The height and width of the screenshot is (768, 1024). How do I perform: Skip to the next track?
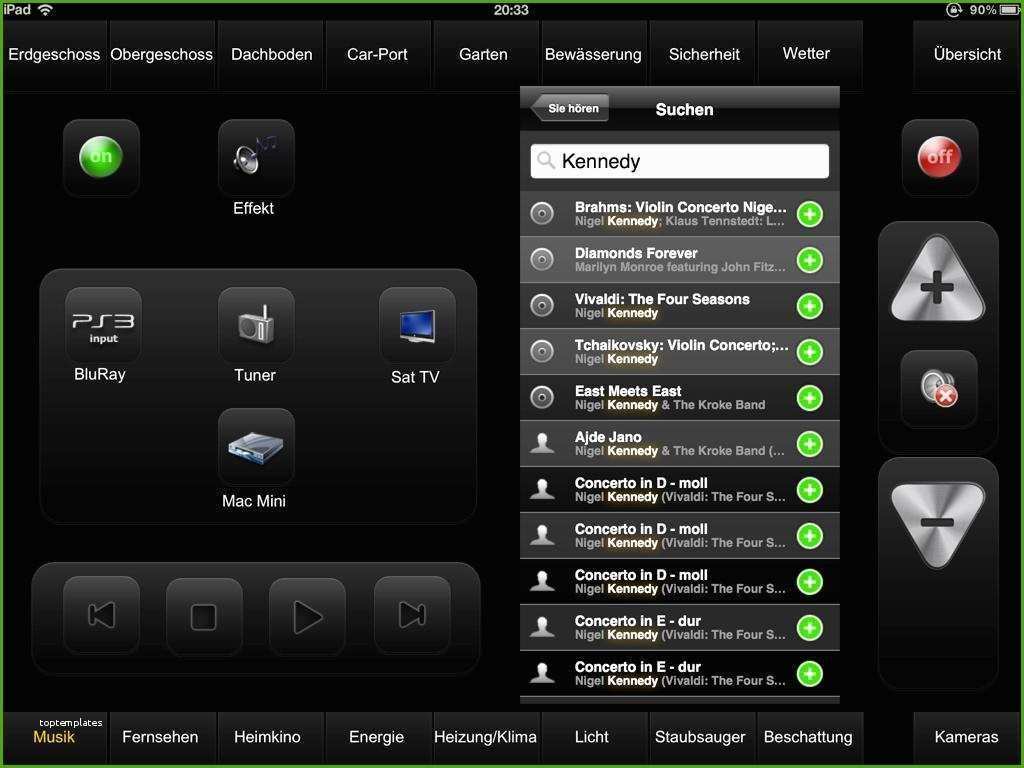pos(412,616)
